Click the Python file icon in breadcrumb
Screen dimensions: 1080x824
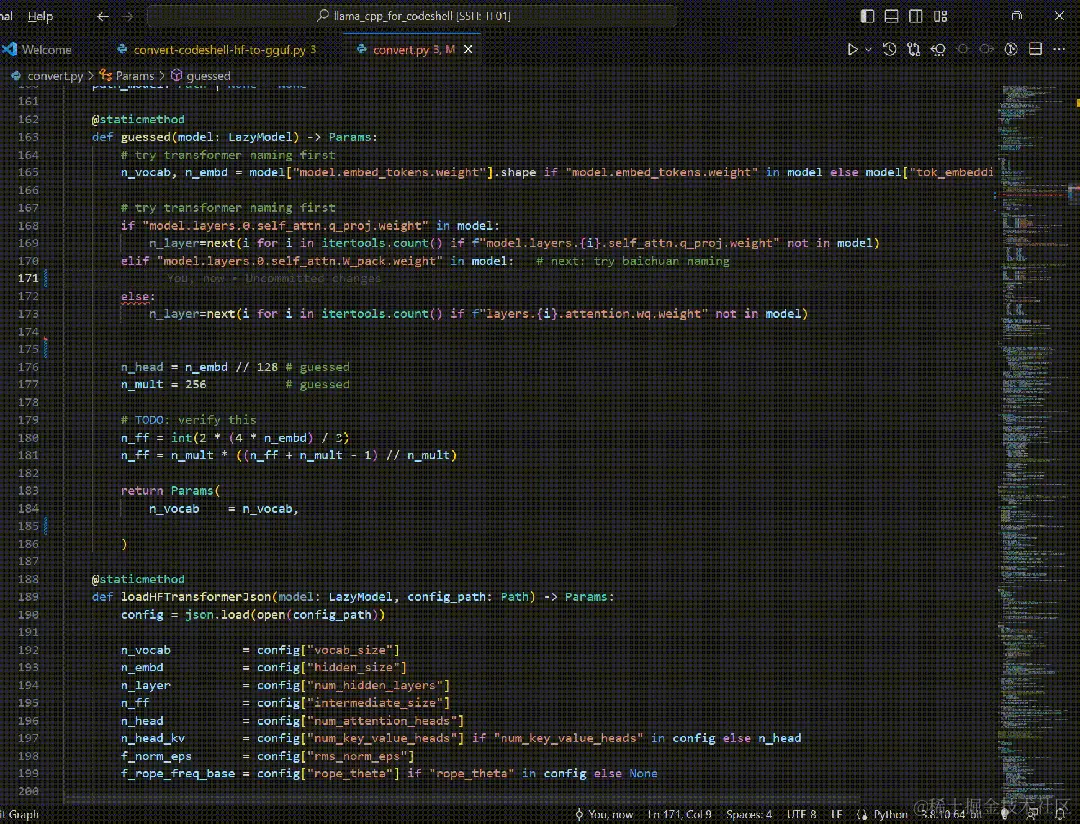[16, 76]
